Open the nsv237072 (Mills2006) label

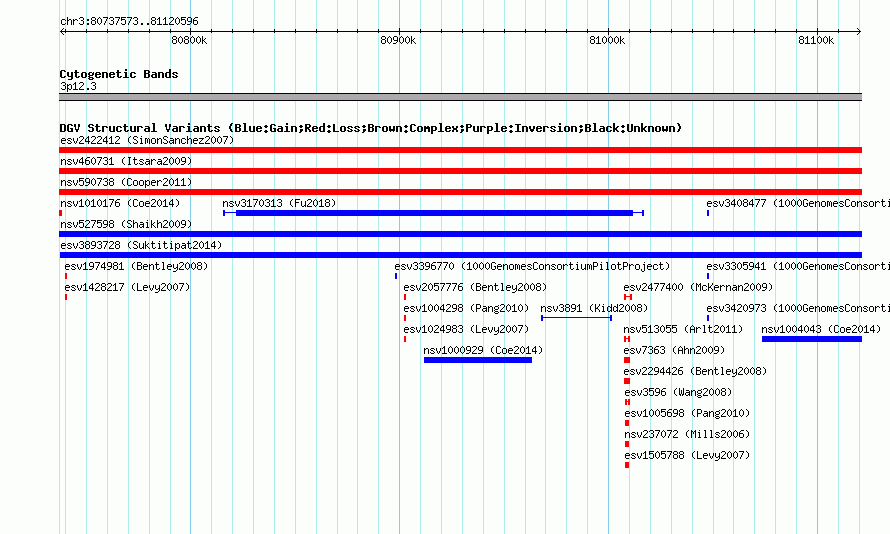[687, 434]
